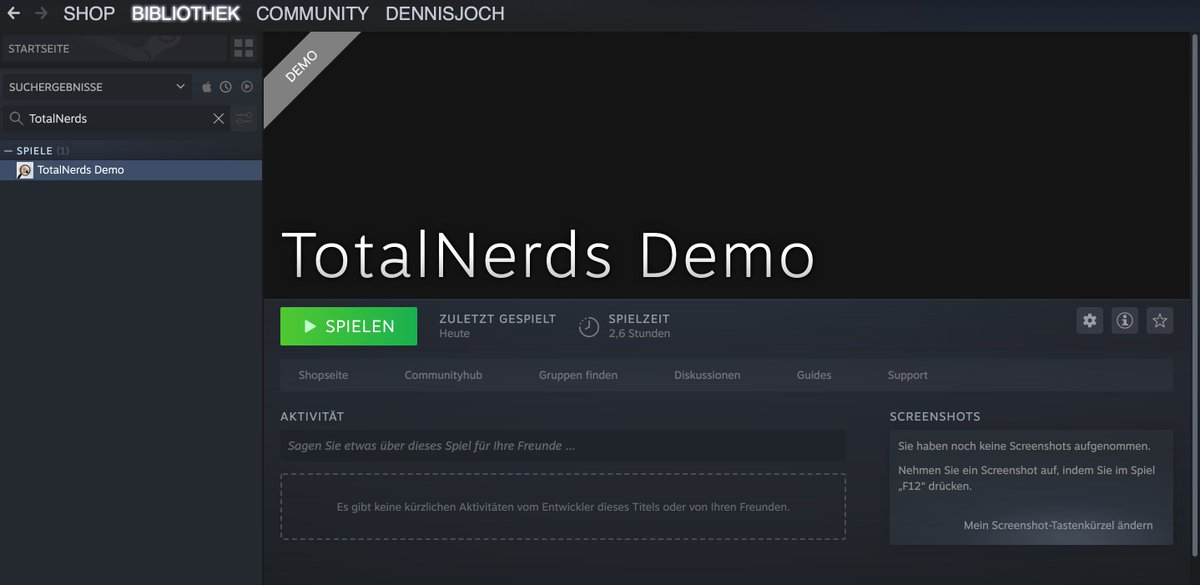The width and height of the screenshot is (1200, 585).
Task: Show the game info icon
Action: coord(1125,321)
